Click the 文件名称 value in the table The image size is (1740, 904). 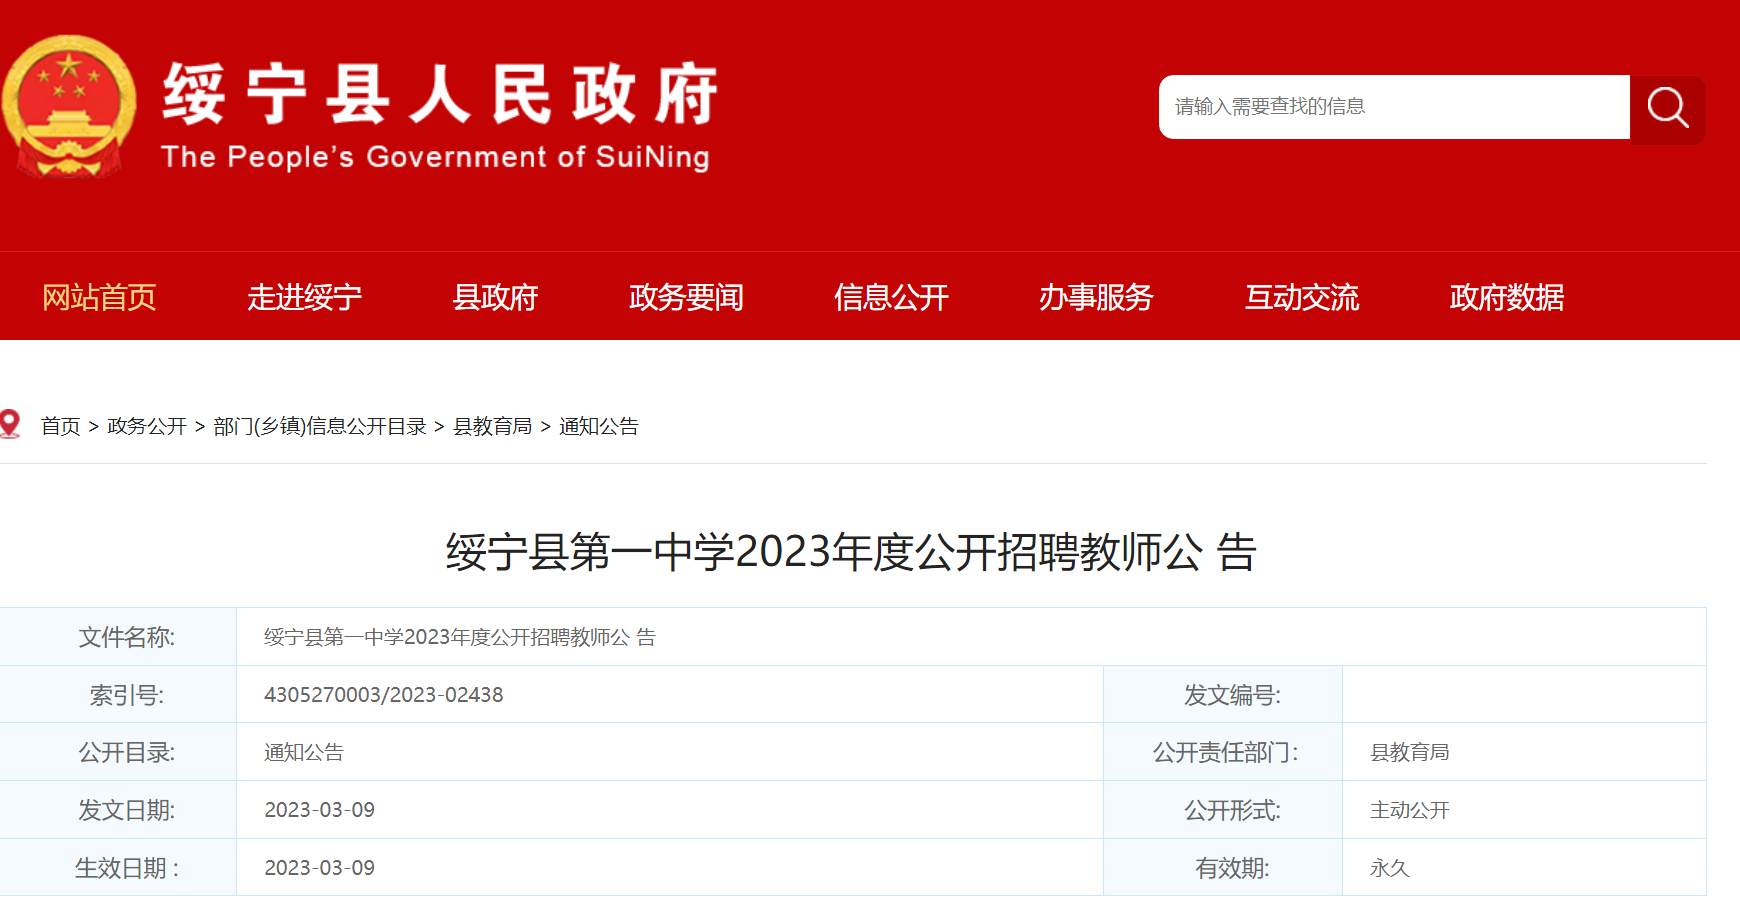(460, 637)
